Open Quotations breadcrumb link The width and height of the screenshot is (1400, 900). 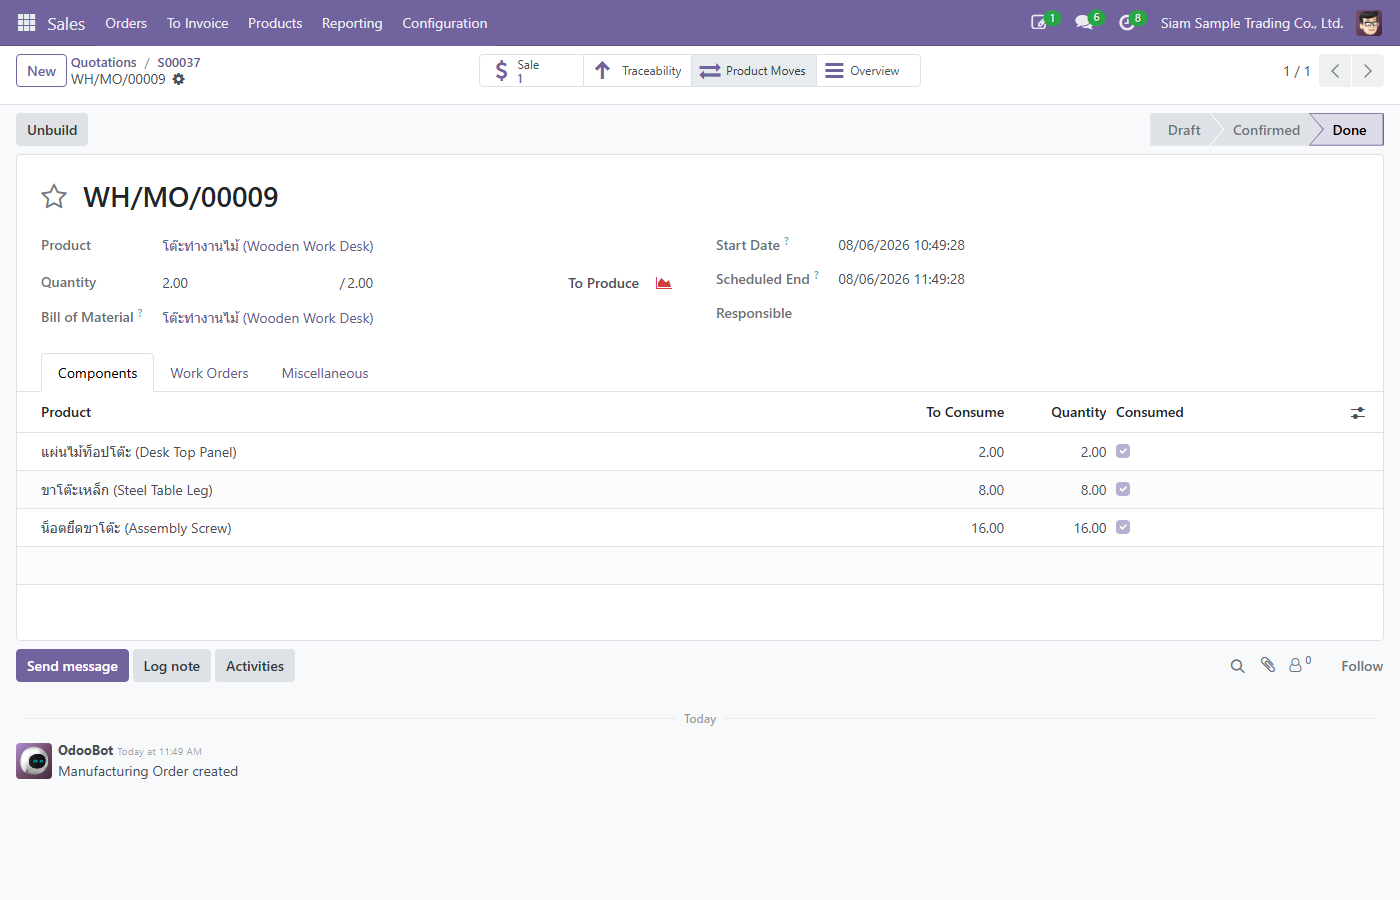(104, 62)
